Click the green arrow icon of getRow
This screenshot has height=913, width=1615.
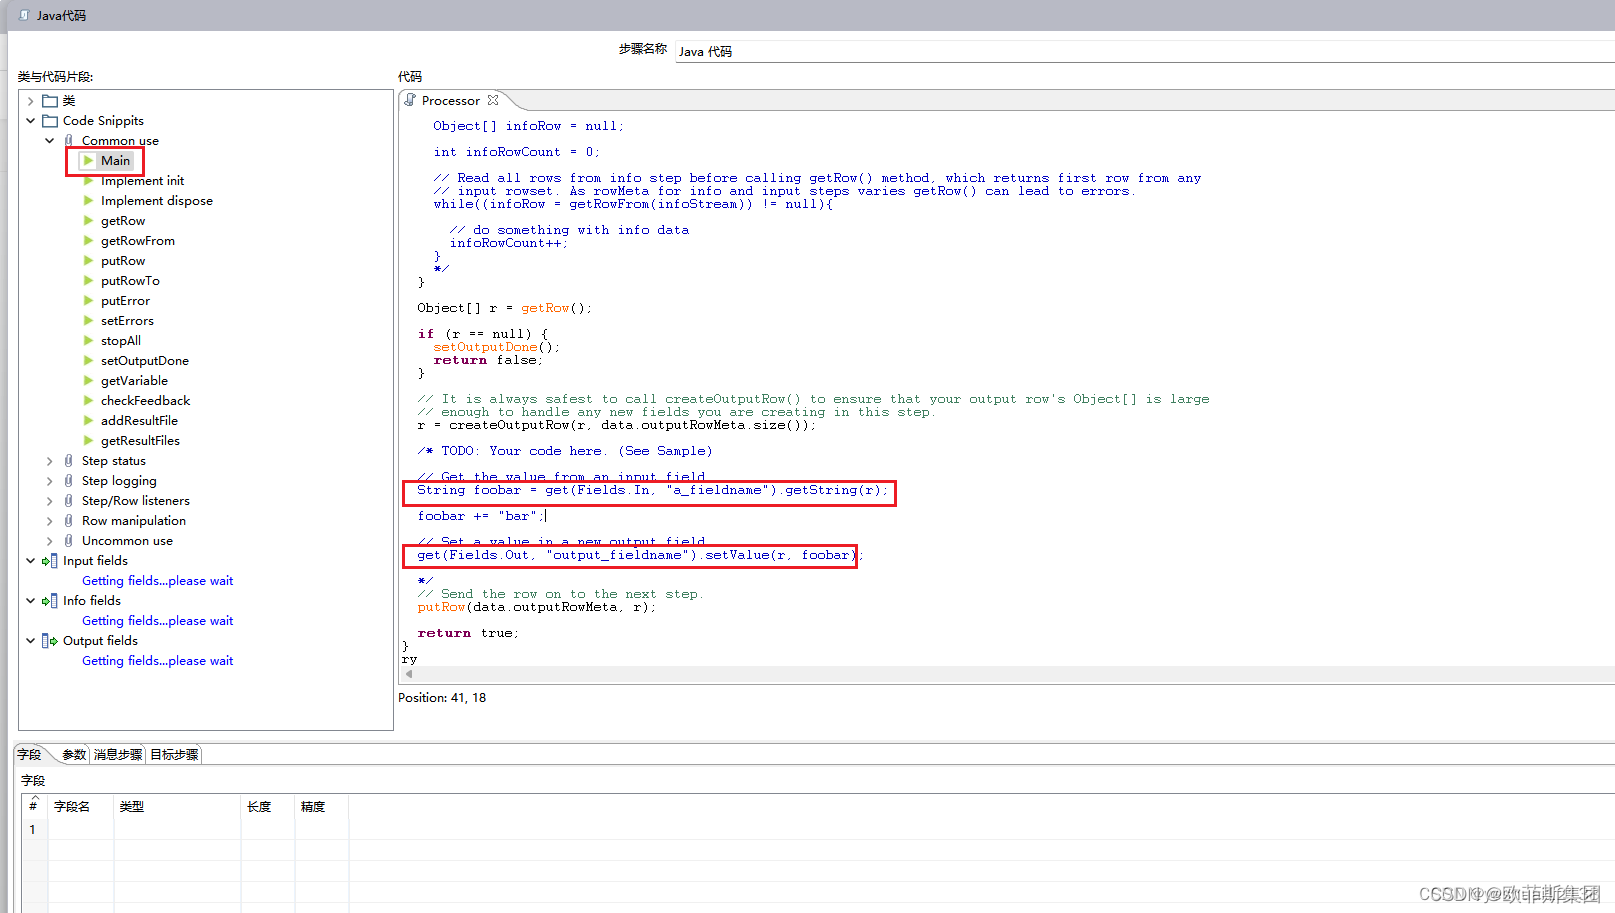pos(88,221)
